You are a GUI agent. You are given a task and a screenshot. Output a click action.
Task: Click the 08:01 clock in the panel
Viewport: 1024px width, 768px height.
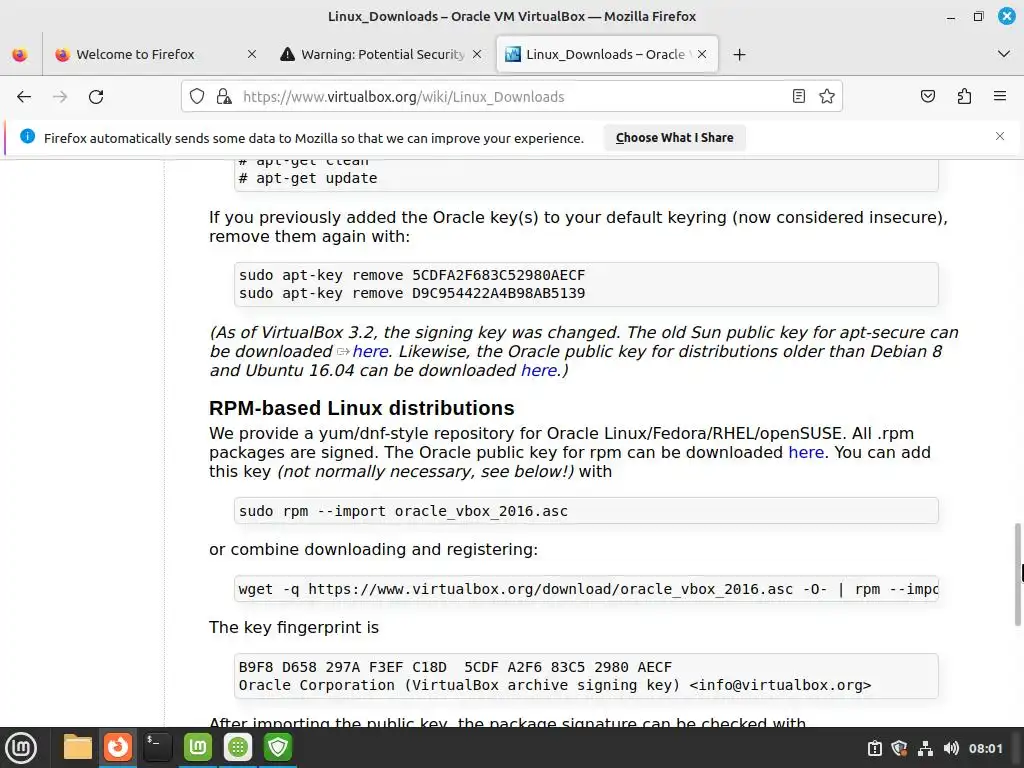coord(985,748)
